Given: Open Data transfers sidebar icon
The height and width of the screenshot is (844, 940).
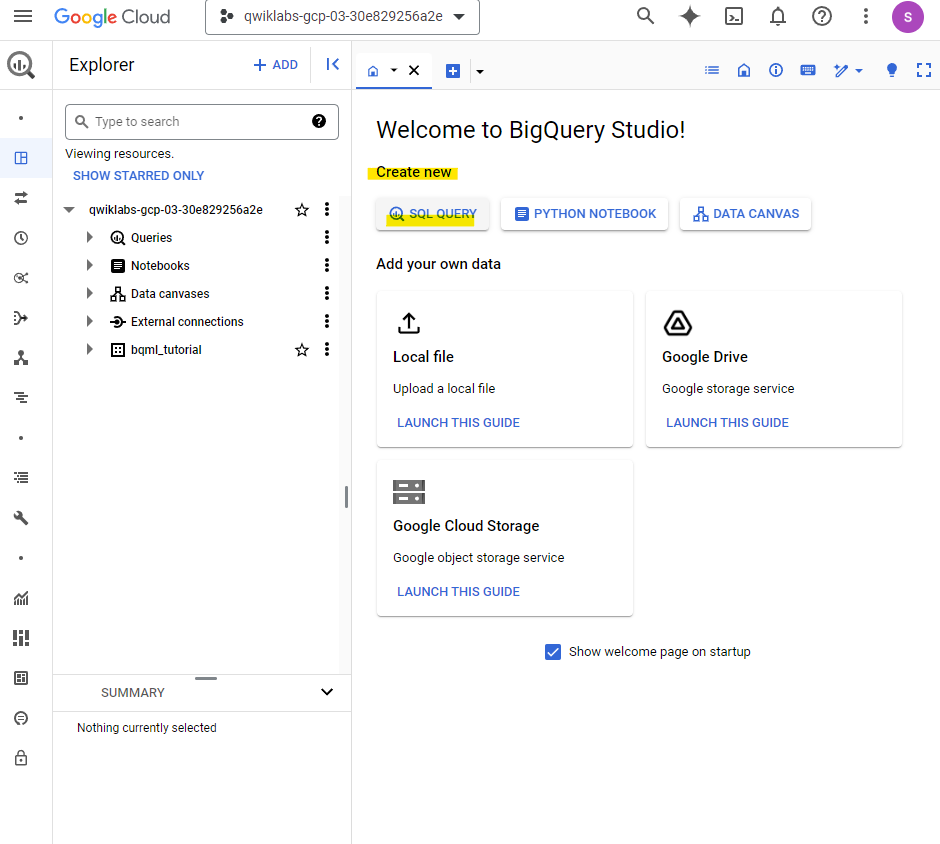Looking at the screenshot, I should (21, 198).
